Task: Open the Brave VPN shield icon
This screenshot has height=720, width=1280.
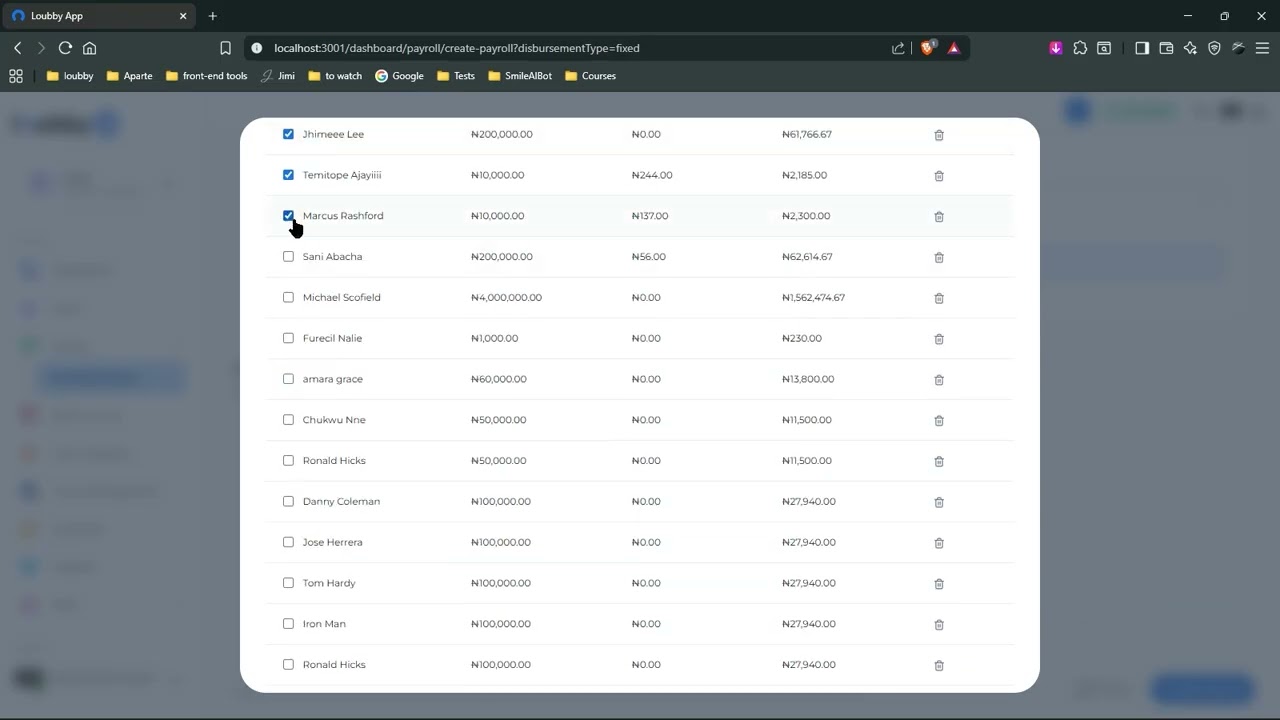Action: [1214, 48]
